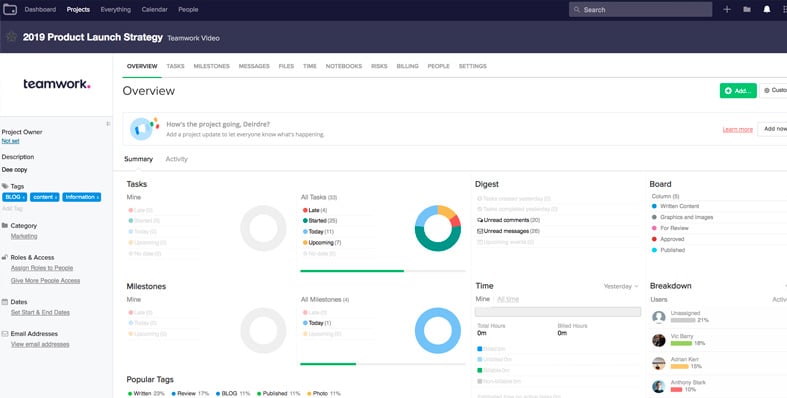Click the Unassigned user avatar
Viewport: 787px width, 398px height.
click(659, 317)
